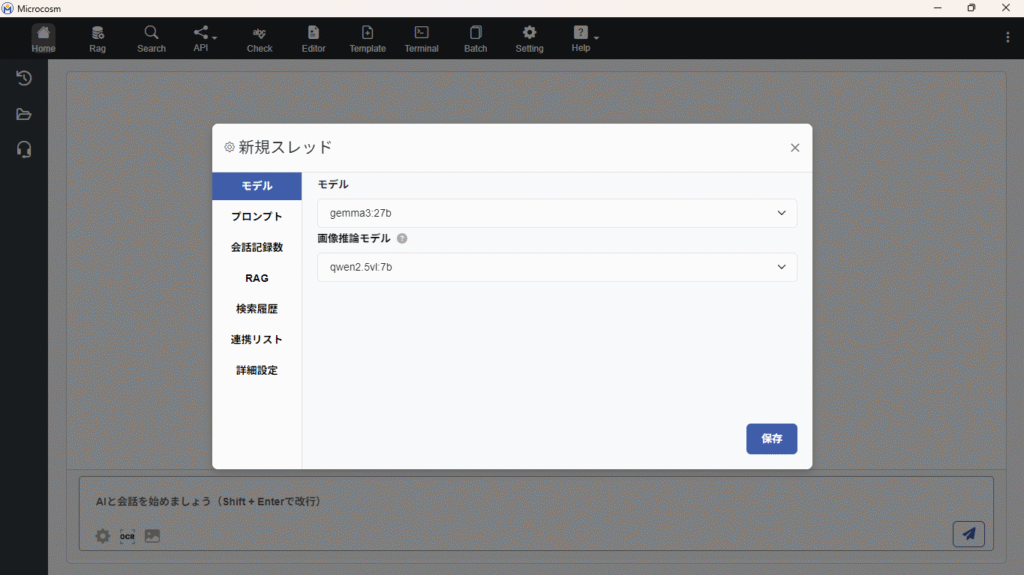This screenshot has width=1024, height=575.
Task: Open the 詳細設定 tab
Action: tap(257, 370)
